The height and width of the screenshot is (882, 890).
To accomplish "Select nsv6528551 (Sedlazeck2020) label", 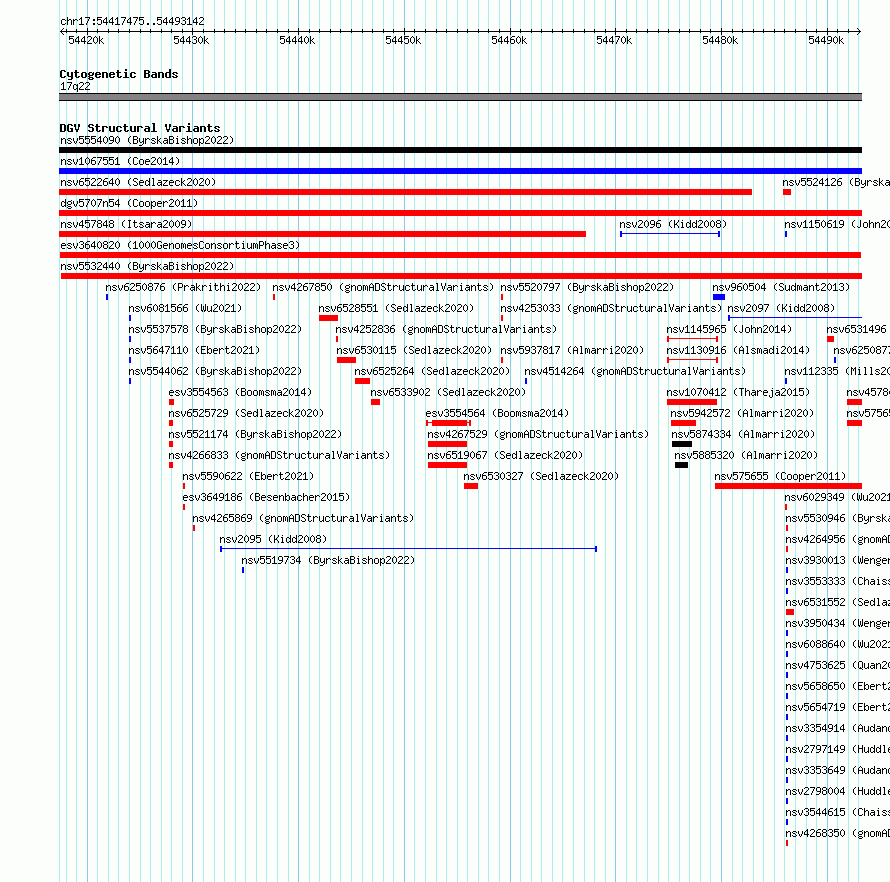I will 396,308.
